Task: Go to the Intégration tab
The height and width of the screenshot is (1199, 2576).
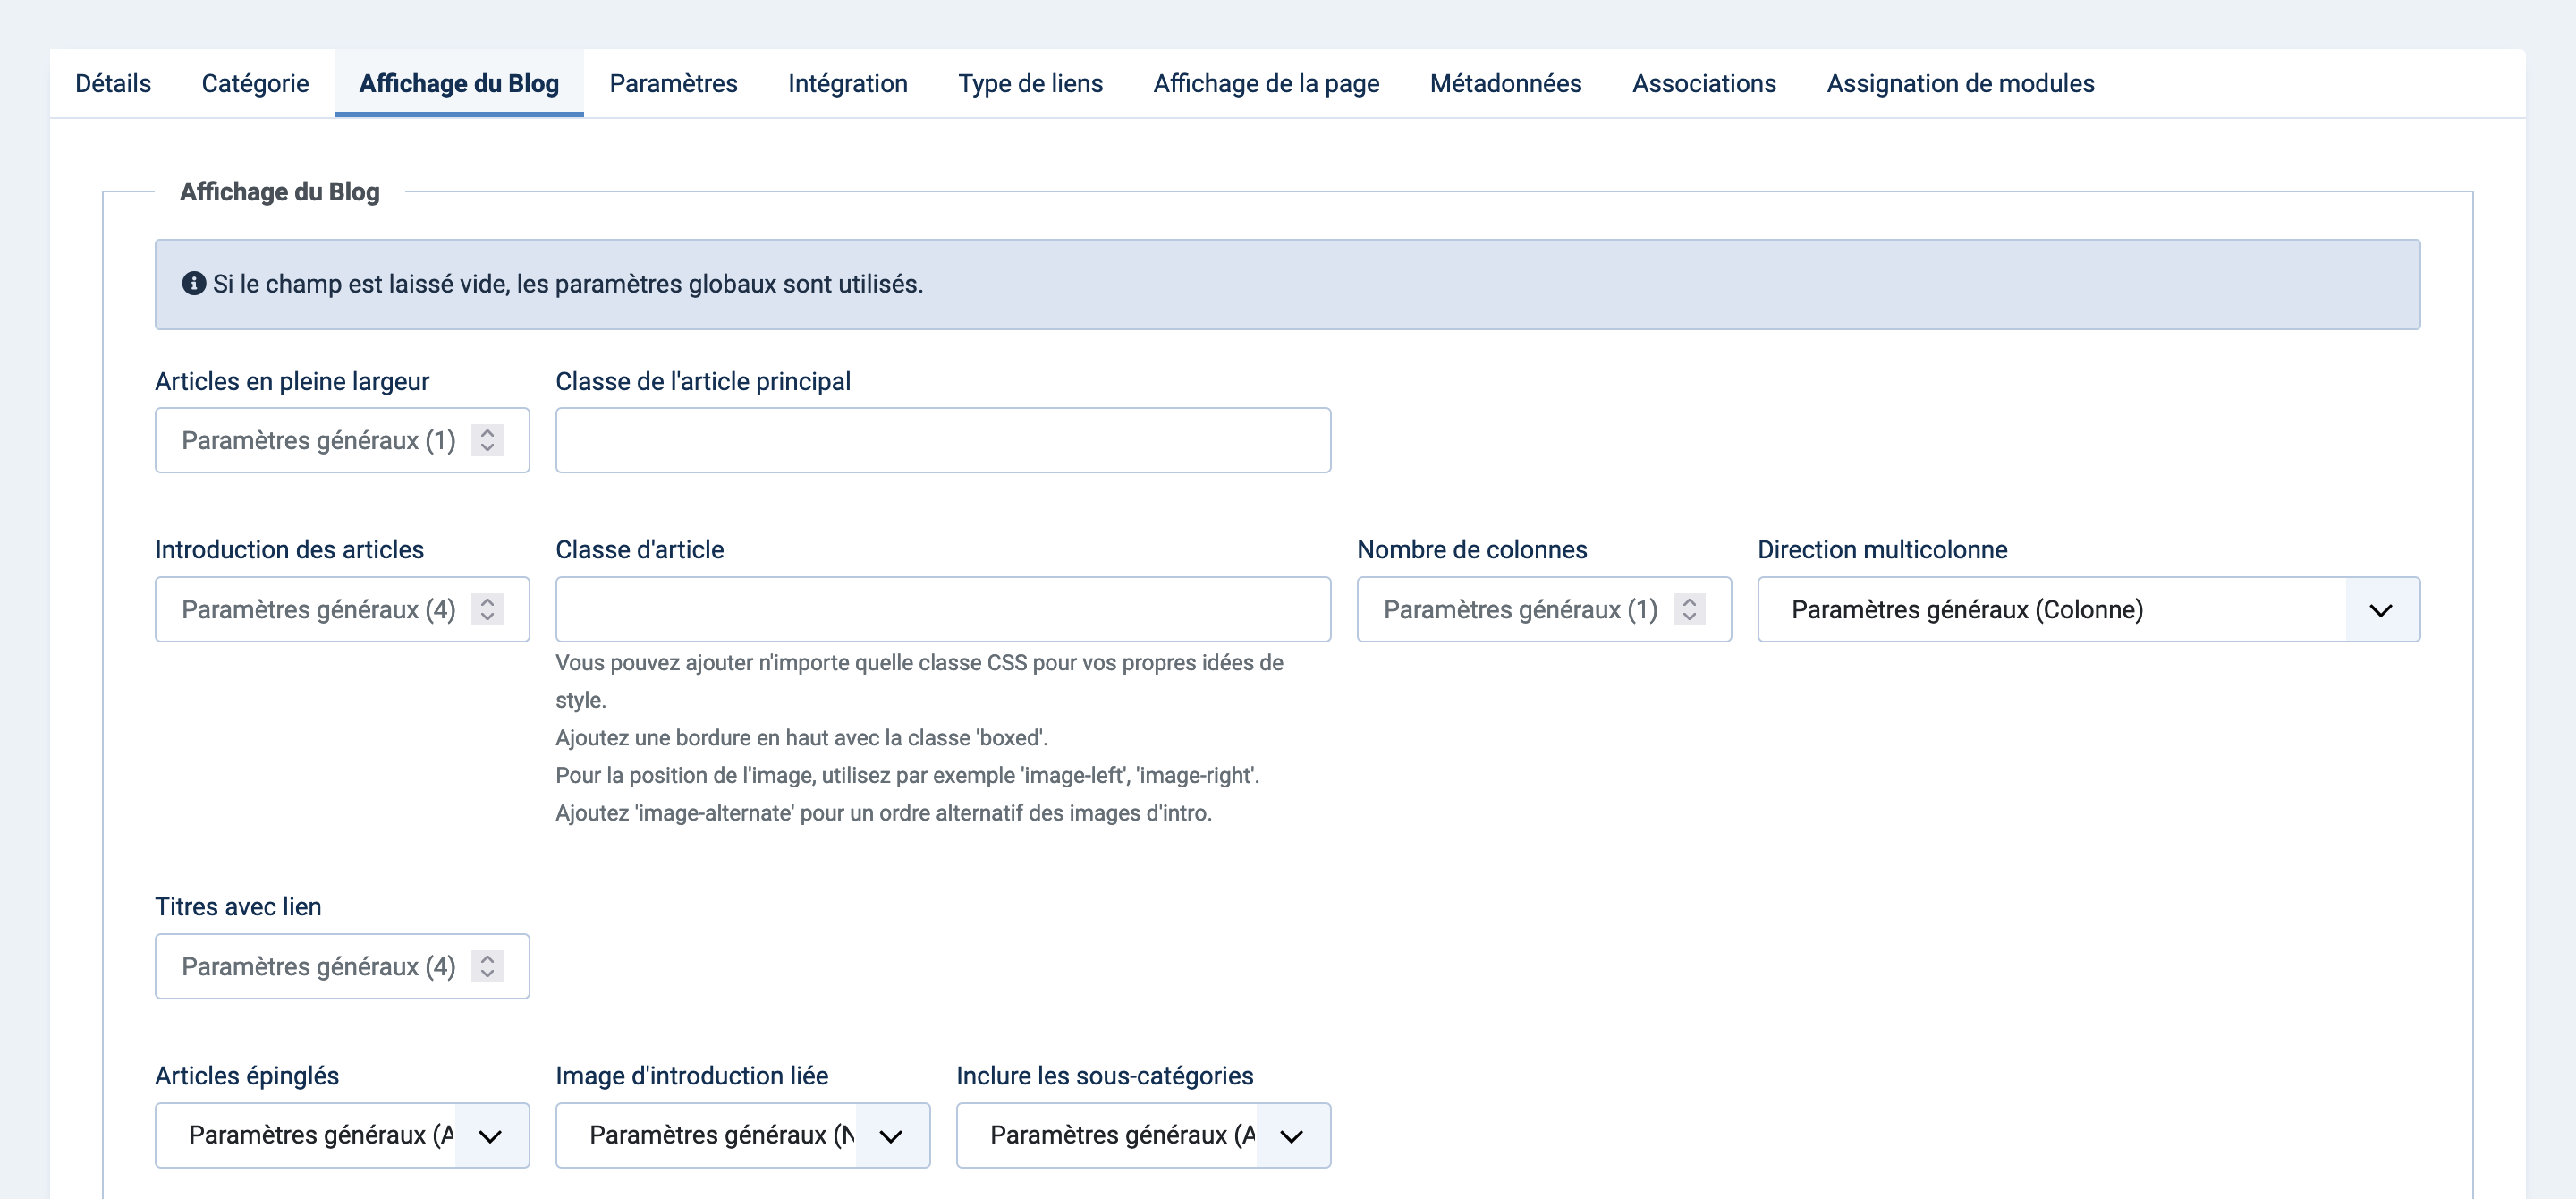Action: [x=847, y=83]
